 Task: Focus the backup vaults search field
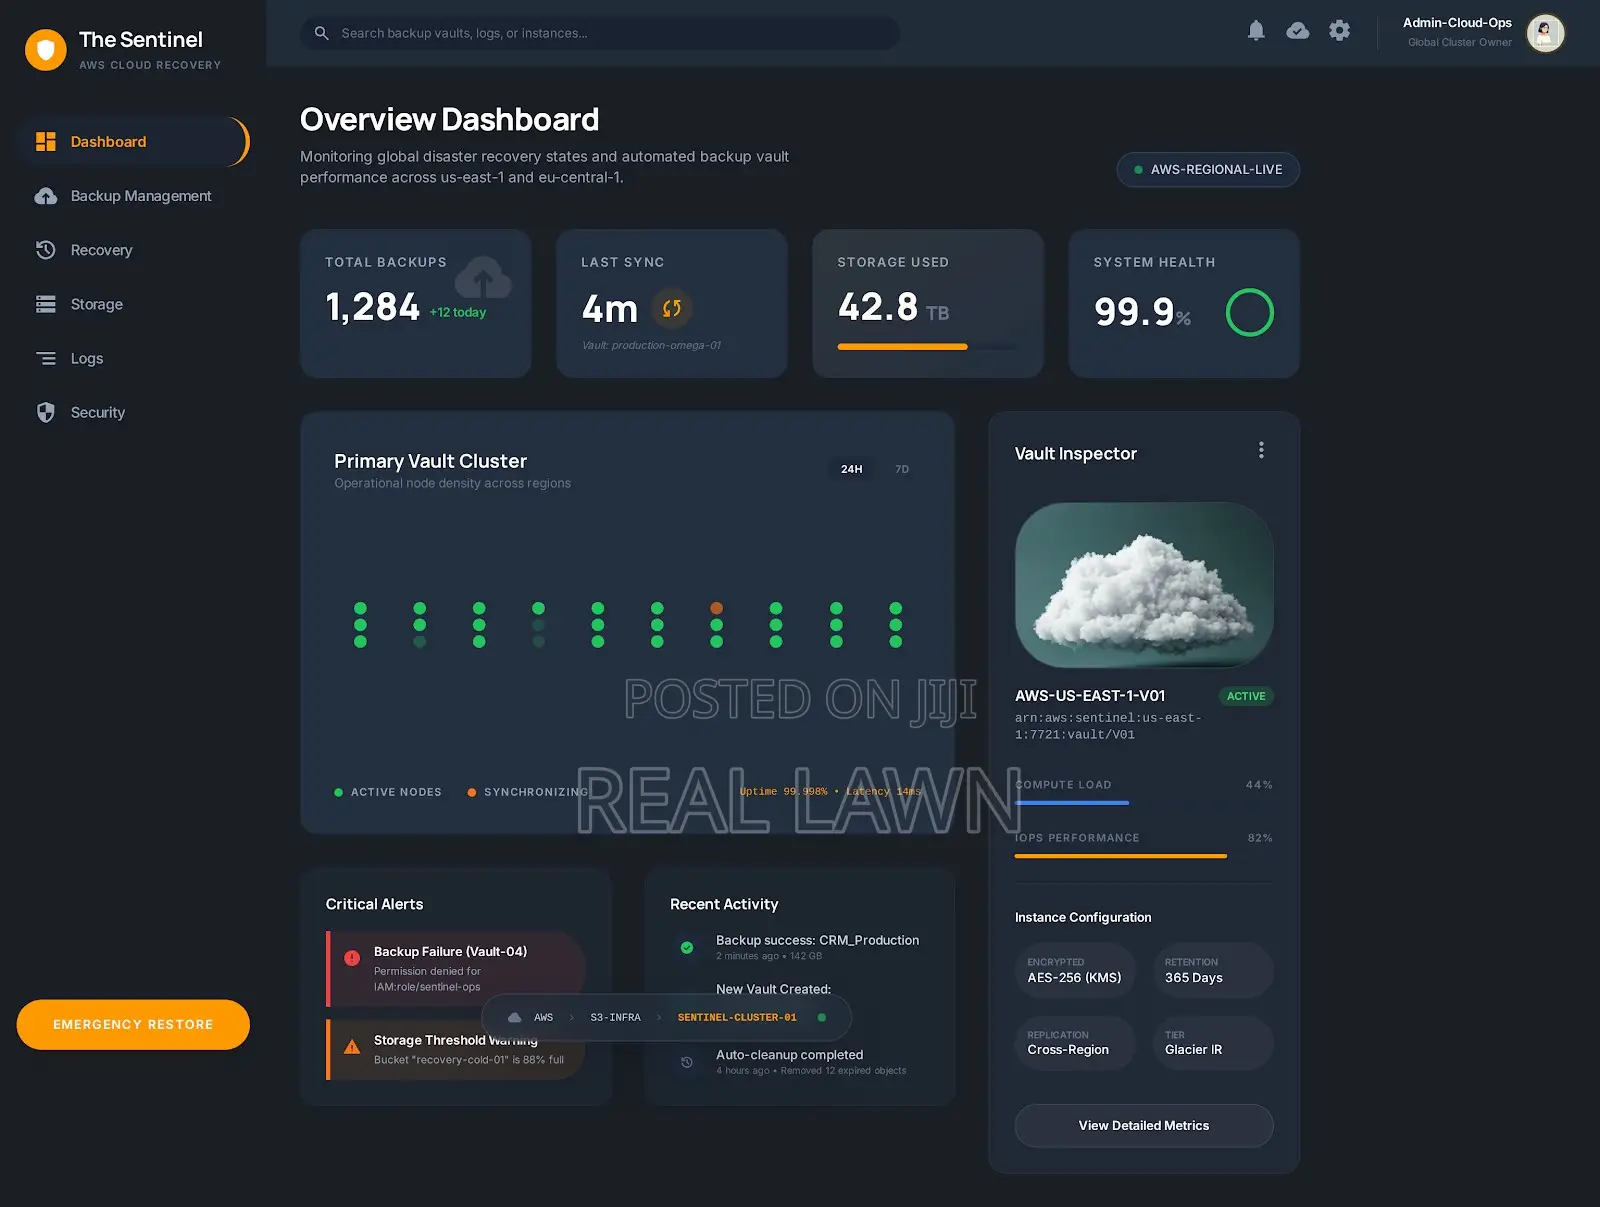600,33
